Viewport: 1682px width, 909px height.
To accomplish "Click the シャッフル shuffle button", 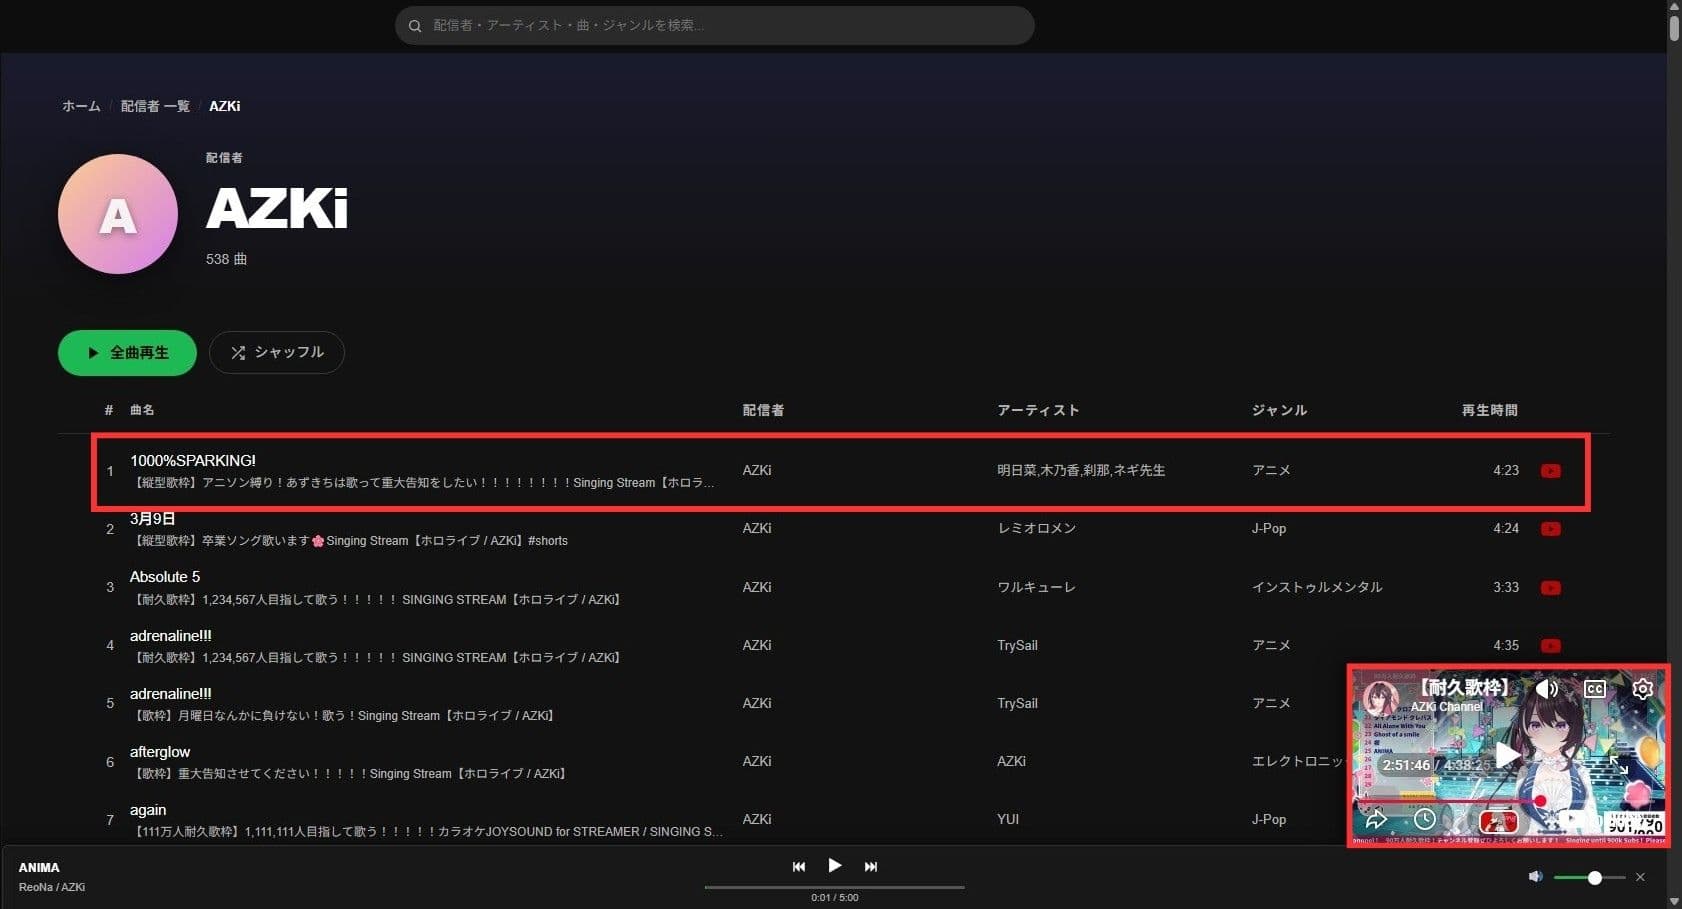I will click(277, 353).
